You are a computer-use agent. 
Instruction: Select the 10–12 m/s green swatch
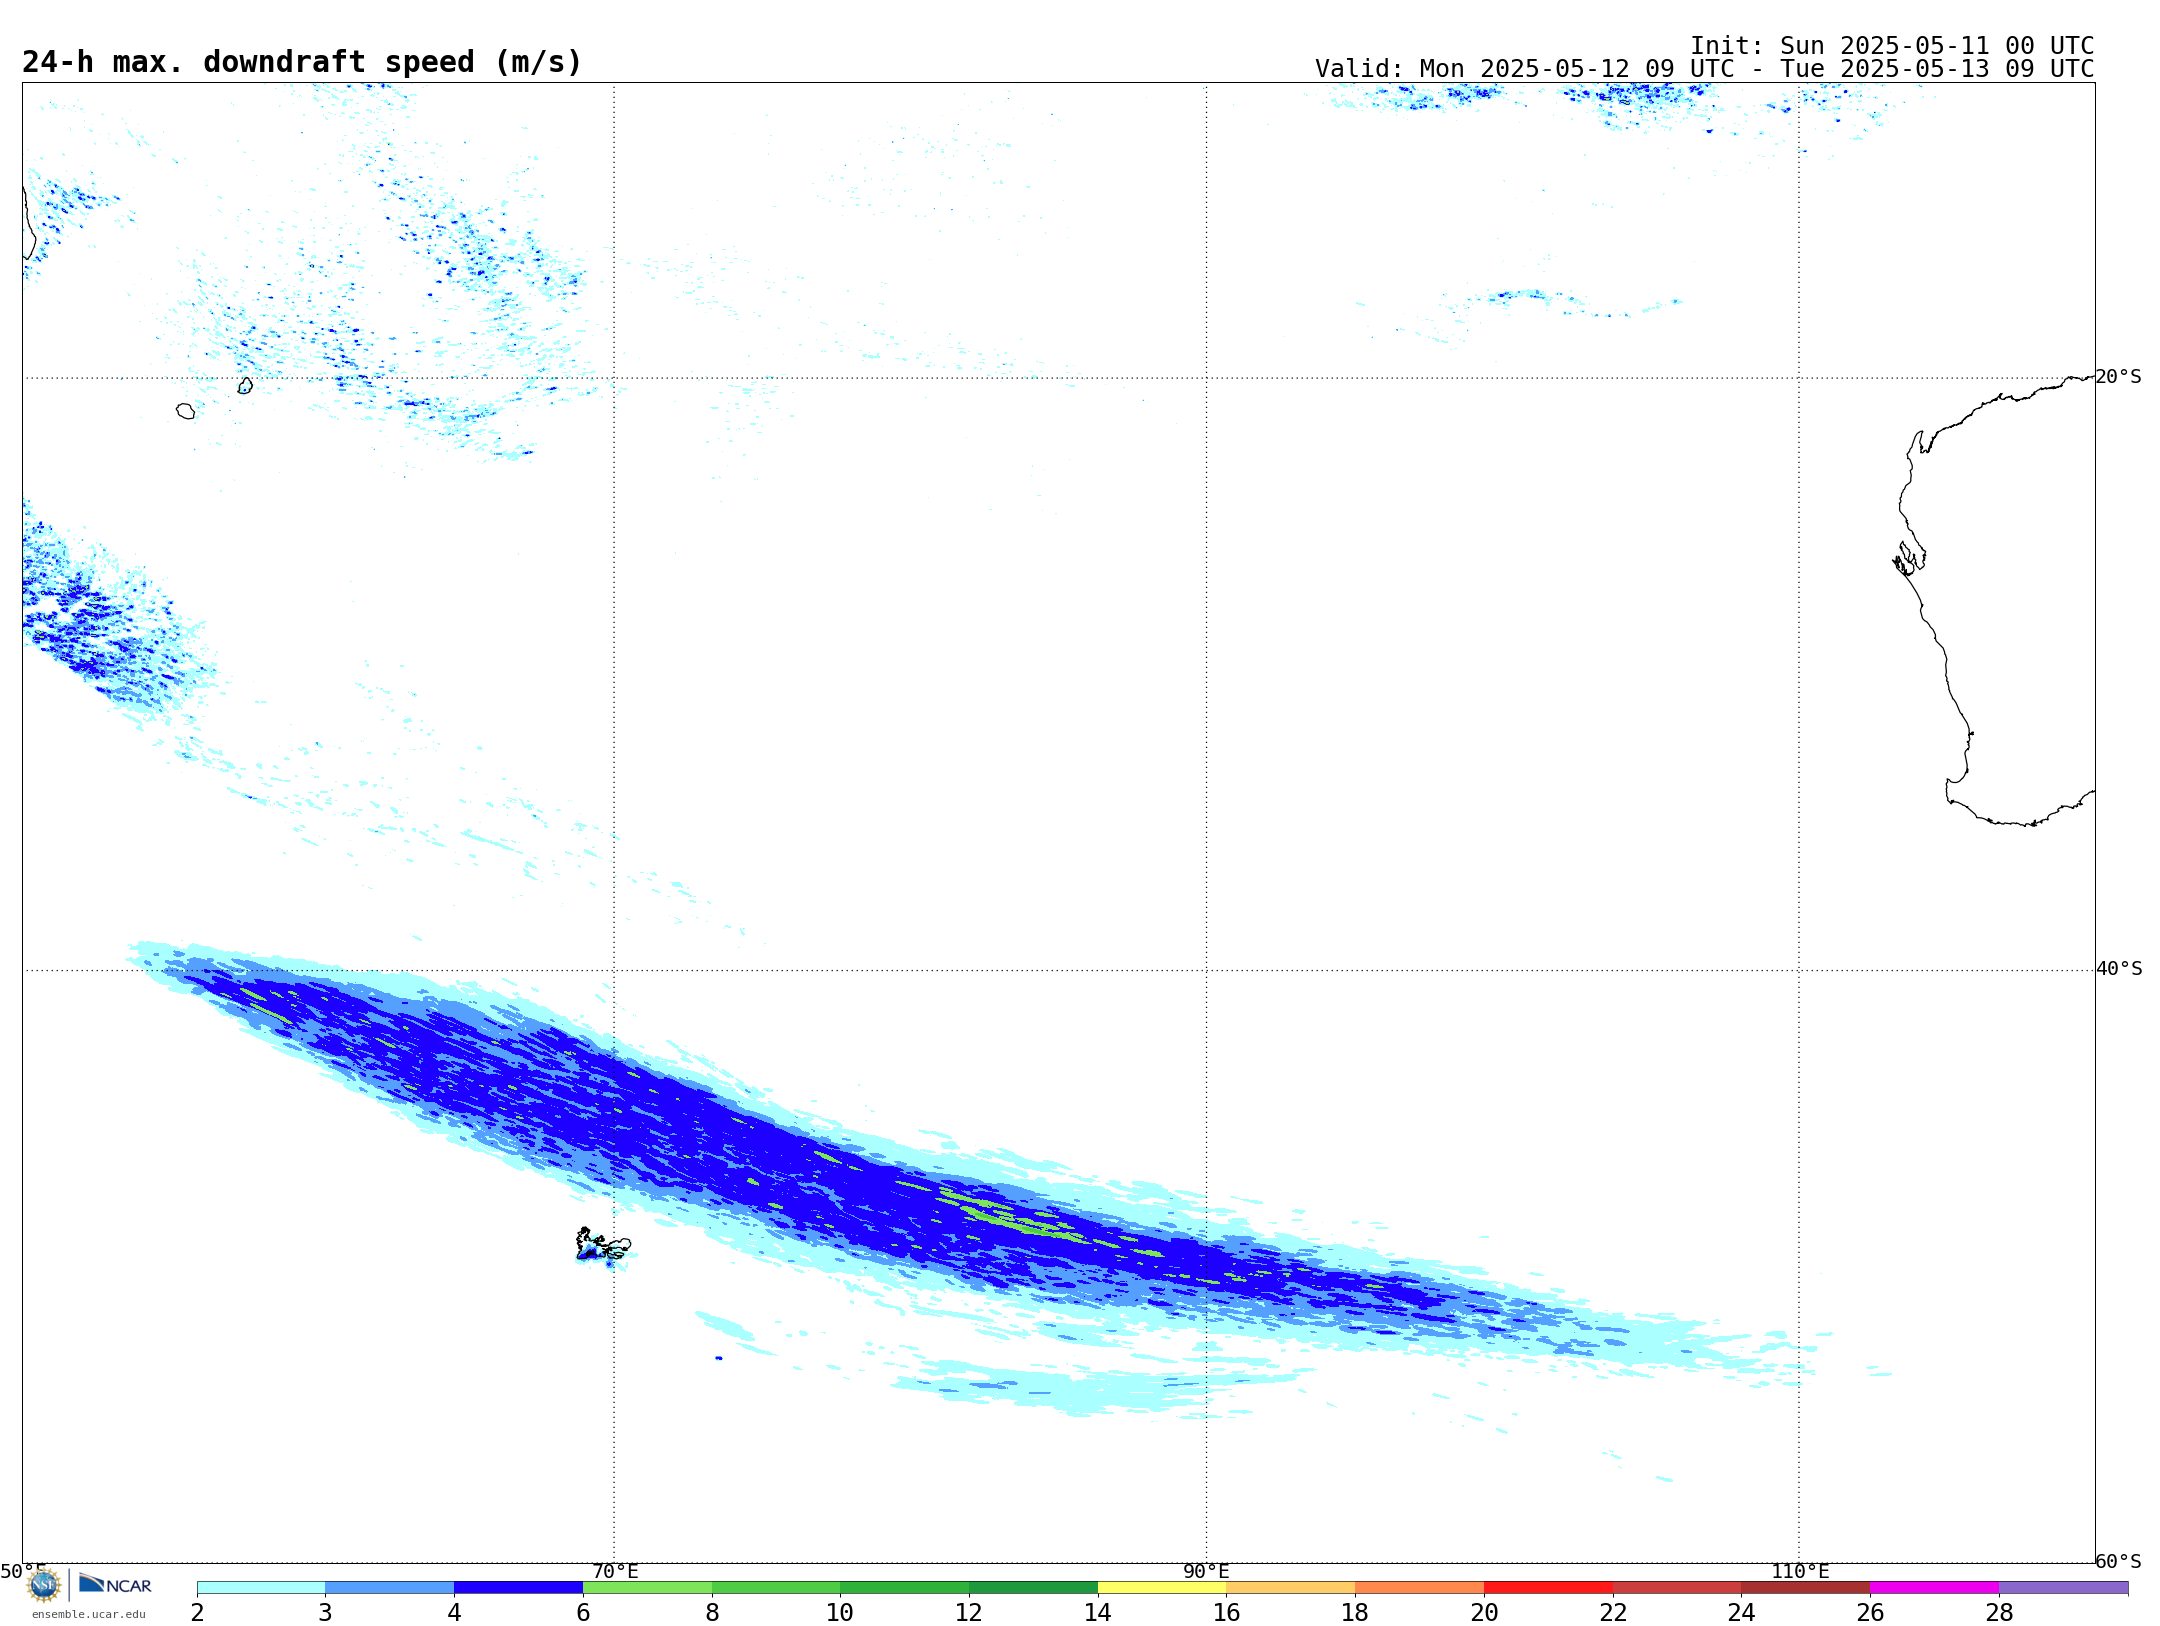click(904, 1587)
